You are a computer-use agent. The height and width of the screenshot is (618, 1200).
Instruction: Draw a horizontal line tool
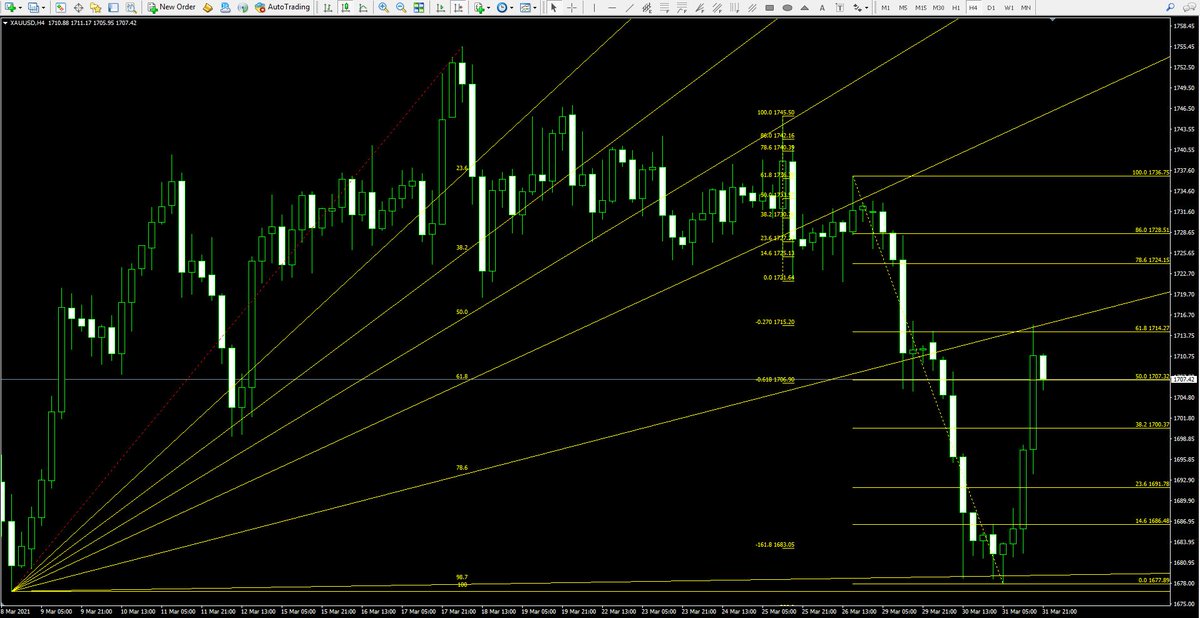(x=612, y=7)
